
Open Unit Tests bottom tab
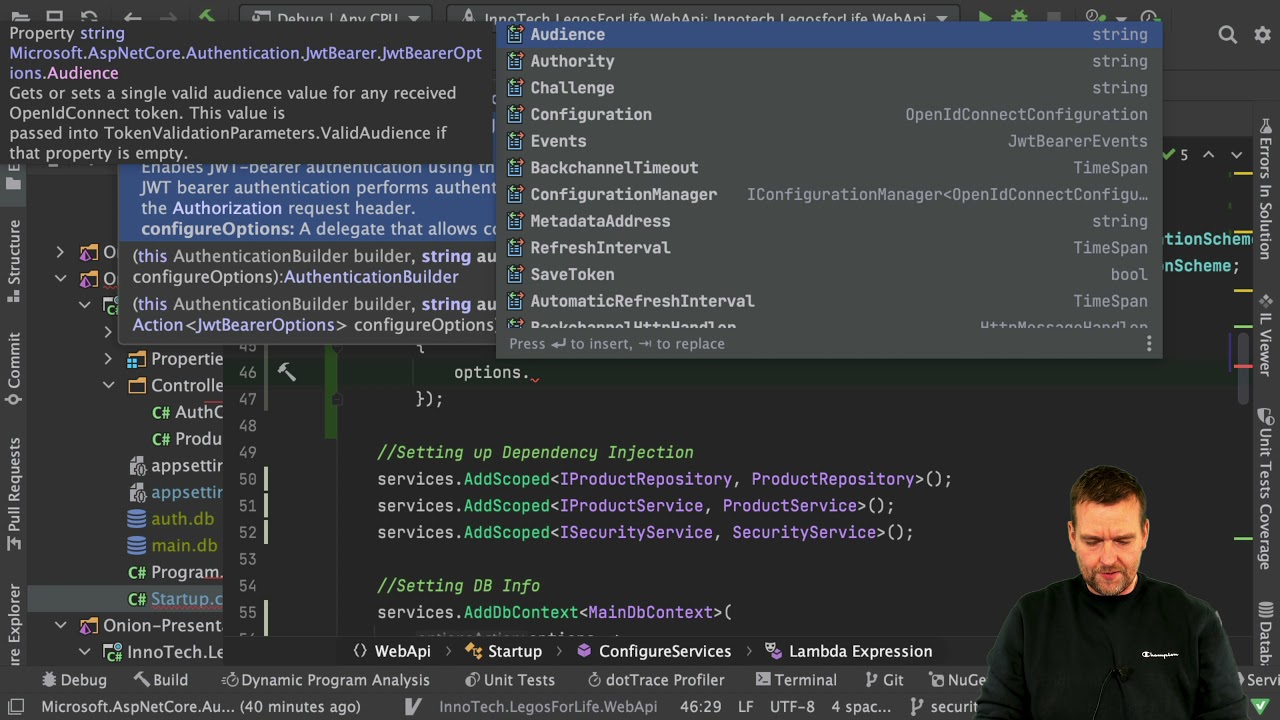(509, 680)
